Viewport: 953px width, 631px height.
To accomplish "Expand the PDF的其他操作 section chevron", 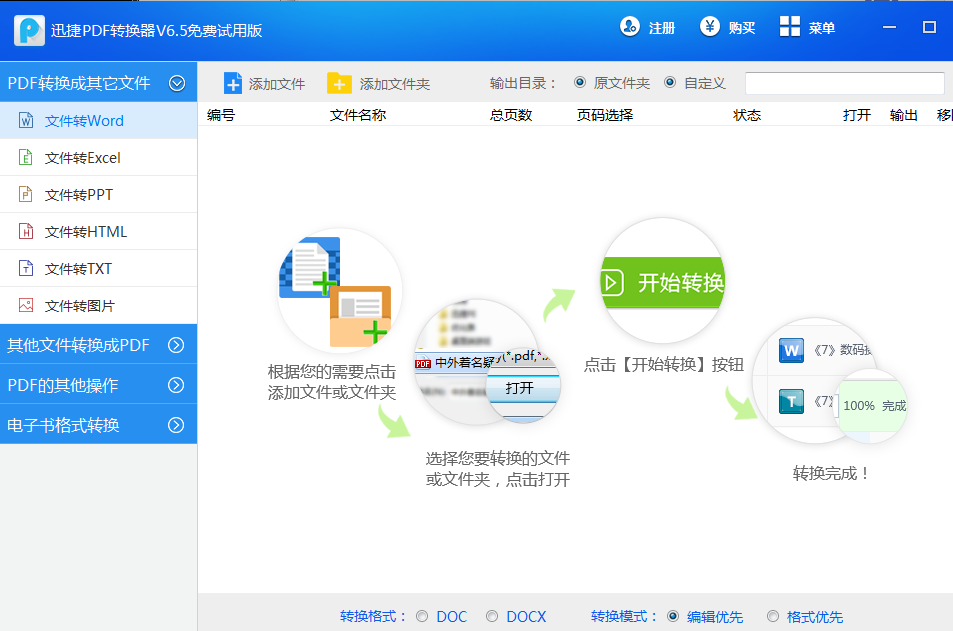I will point(176,385).
